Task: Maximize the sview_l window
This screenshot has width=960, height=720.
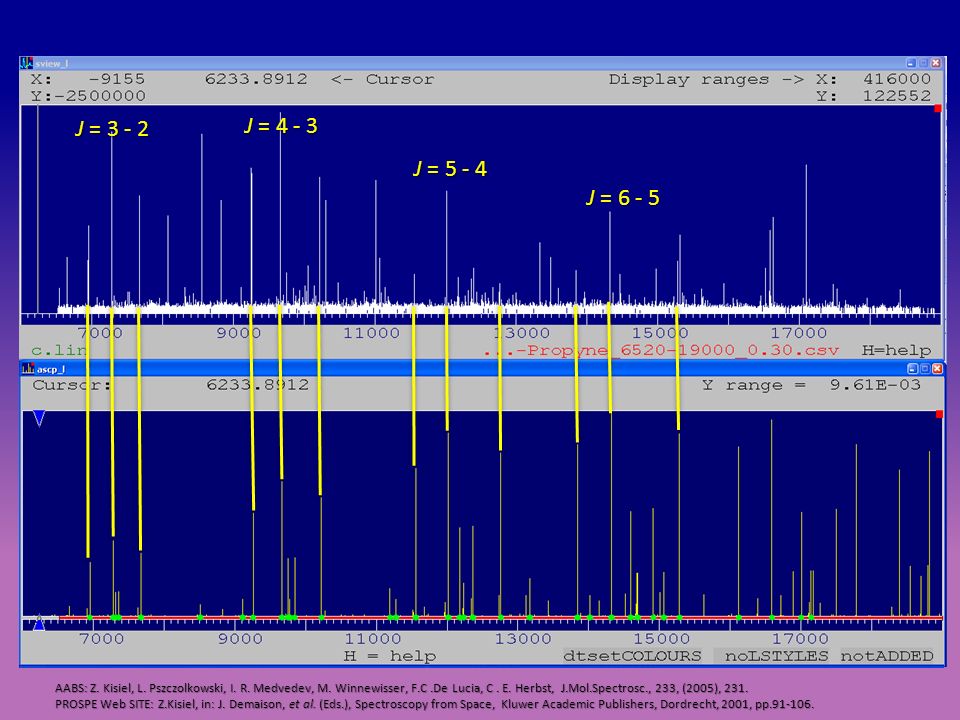Action: point(923,63)
